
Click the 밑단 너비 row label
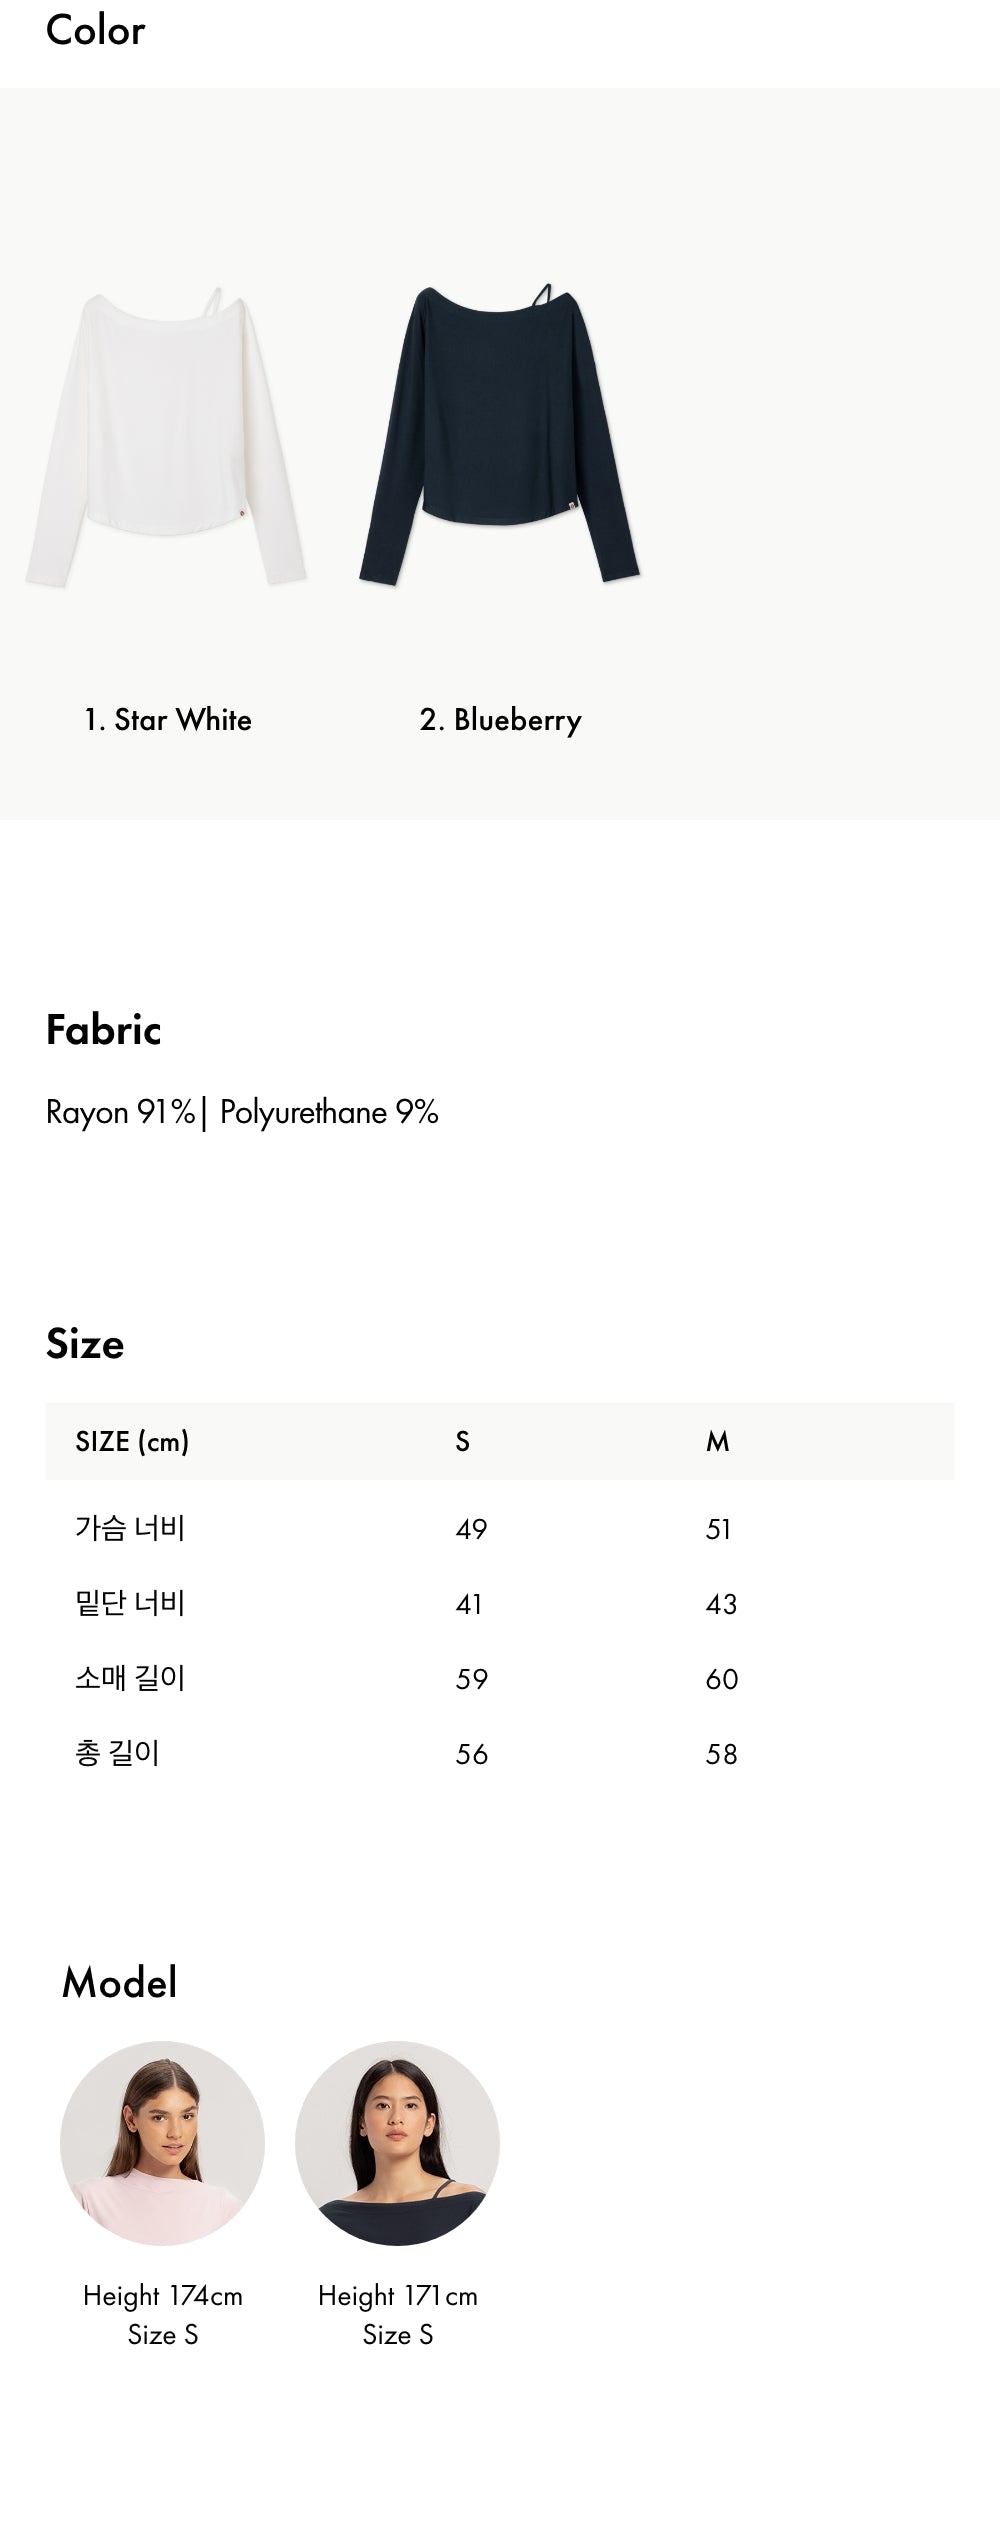point(130,1603)
